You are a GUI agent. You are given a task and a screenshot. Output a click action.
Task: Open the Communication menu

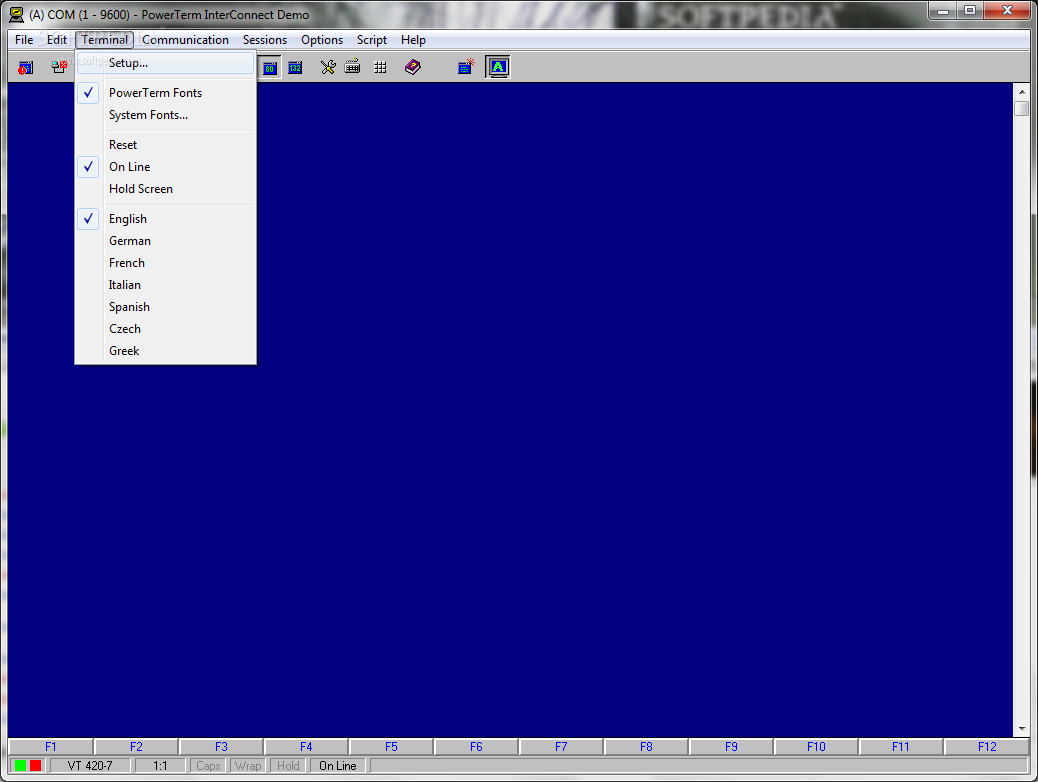click(x=185, y=40)
